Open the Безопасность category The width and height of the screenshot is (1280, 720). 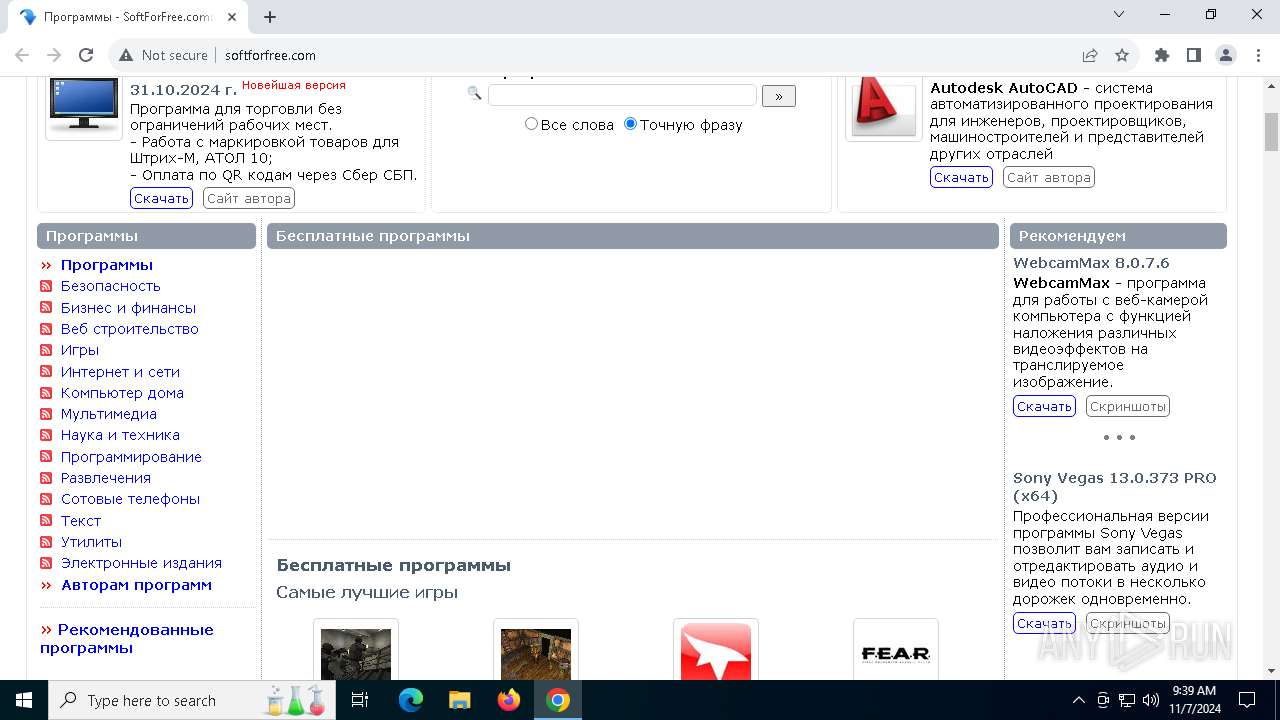[x=111, y=286]
